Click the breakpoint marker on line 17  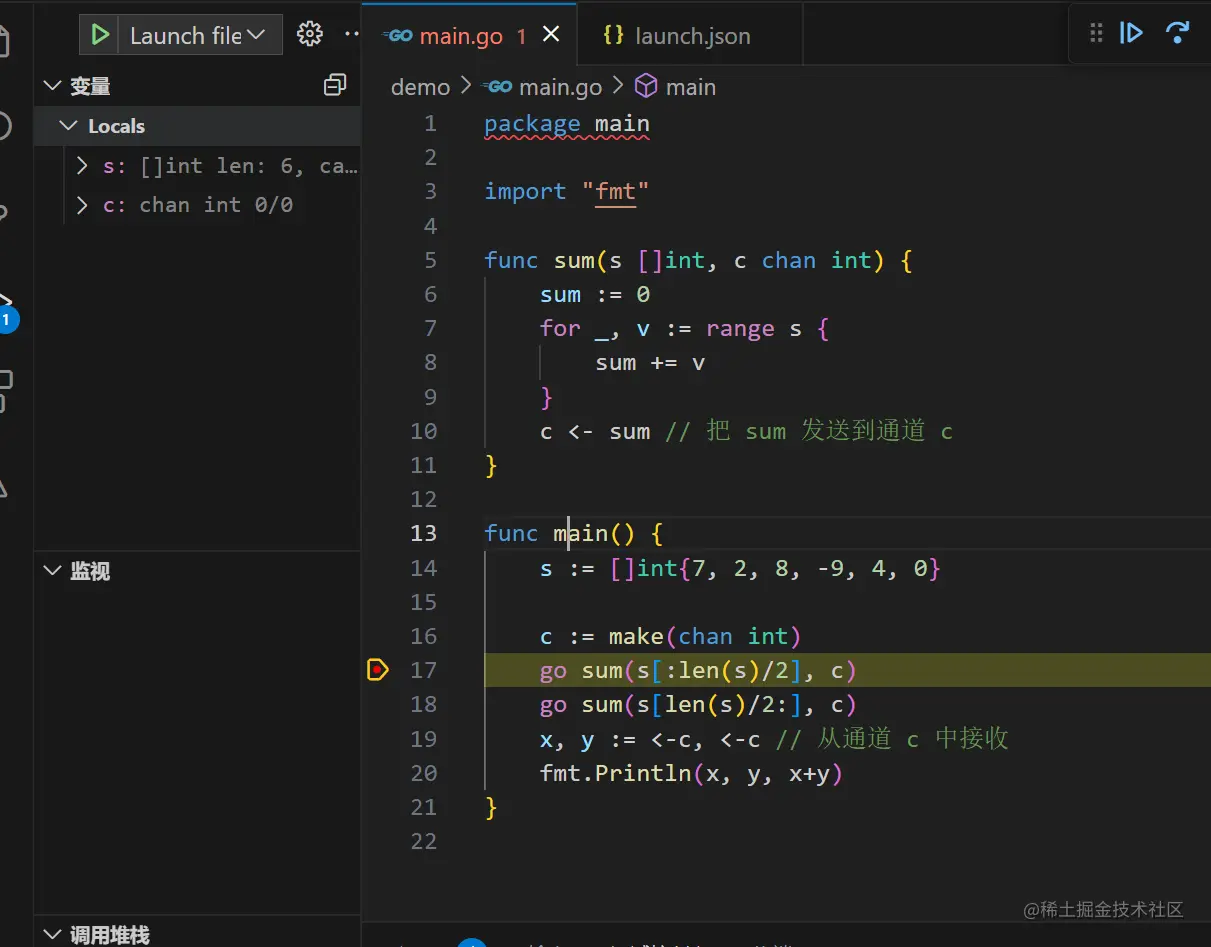377,670
